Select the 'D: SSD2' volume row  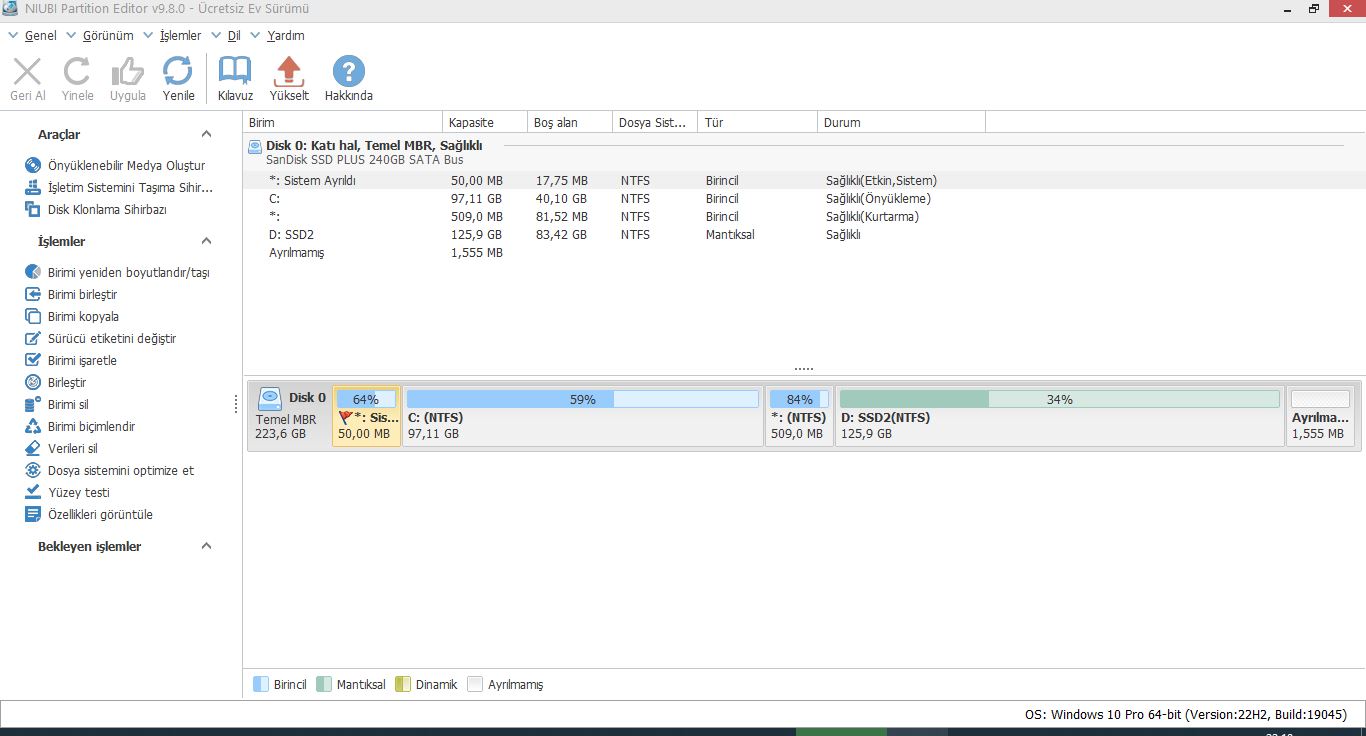tap(804, 235)
